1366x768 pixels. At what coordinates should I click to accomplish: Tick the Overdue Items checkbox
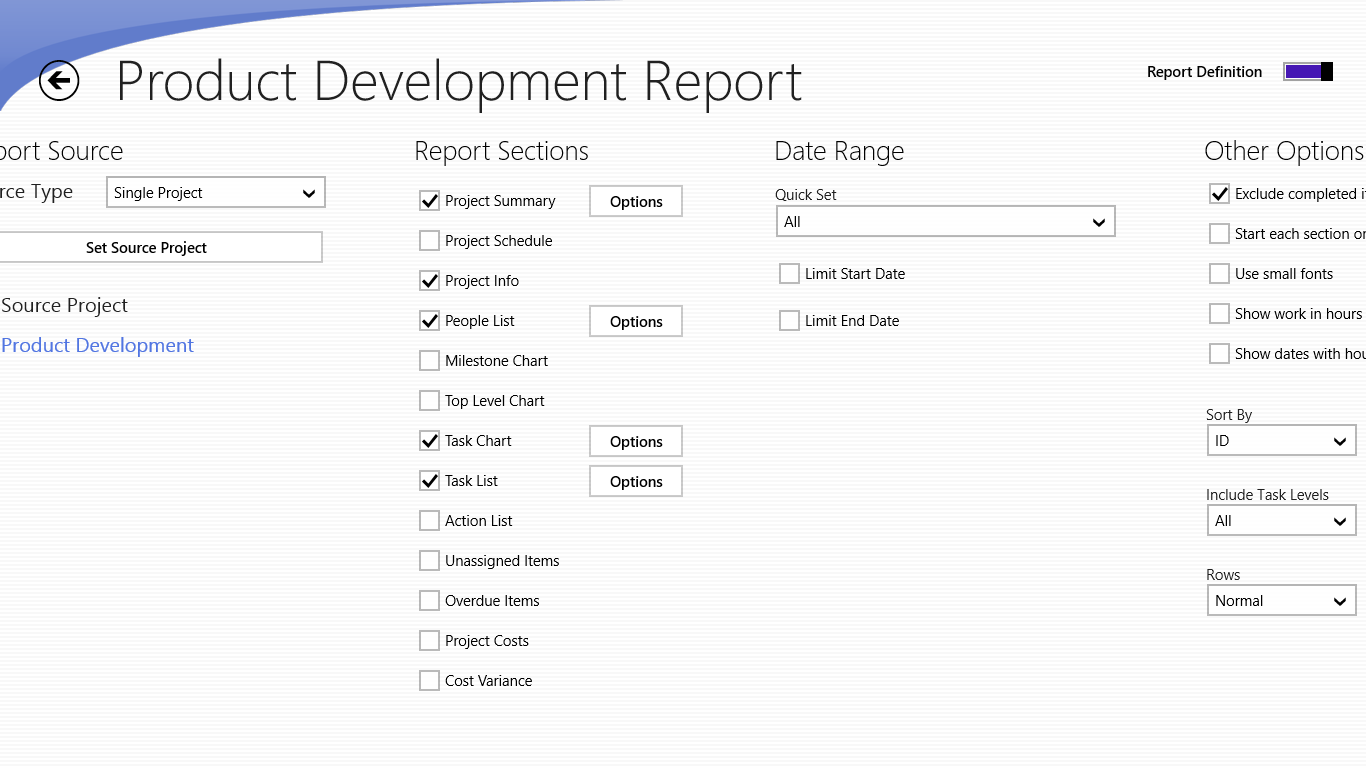coord(429,601)
